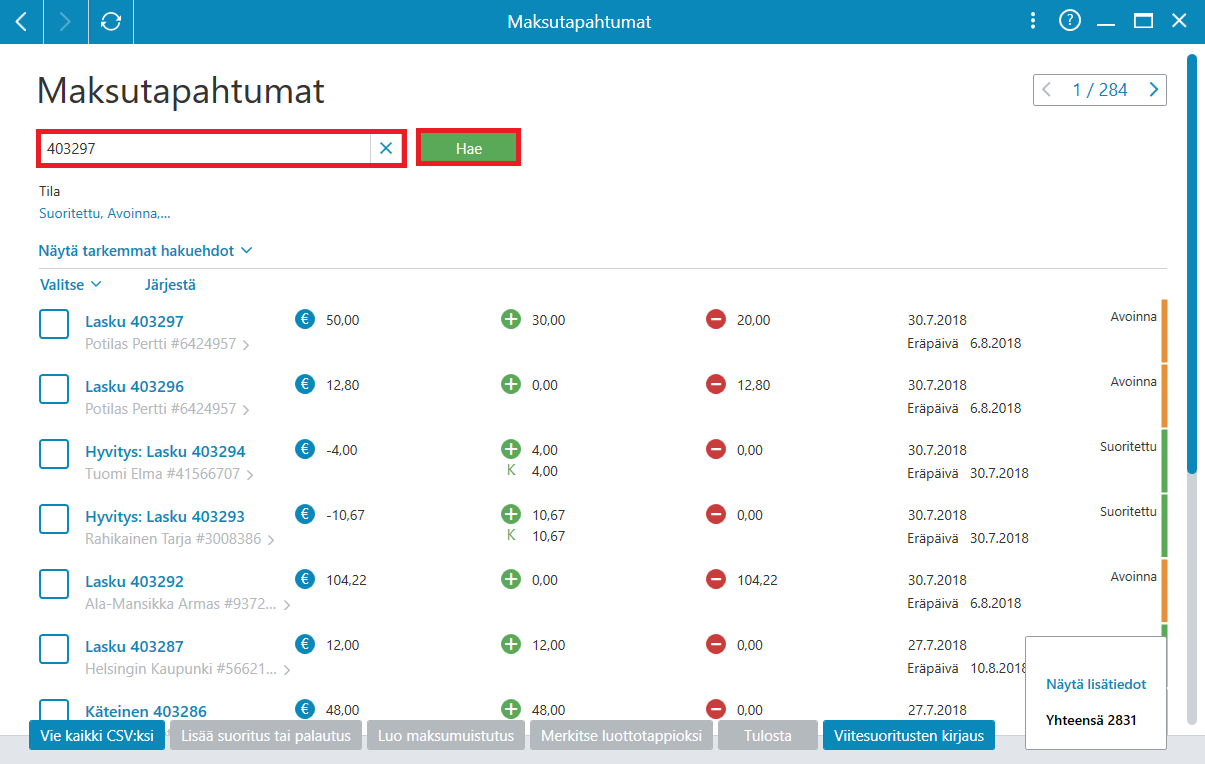Open invoice link Lasku 403296
This screenshot has width=1205, height=764.
pos(134,387)
